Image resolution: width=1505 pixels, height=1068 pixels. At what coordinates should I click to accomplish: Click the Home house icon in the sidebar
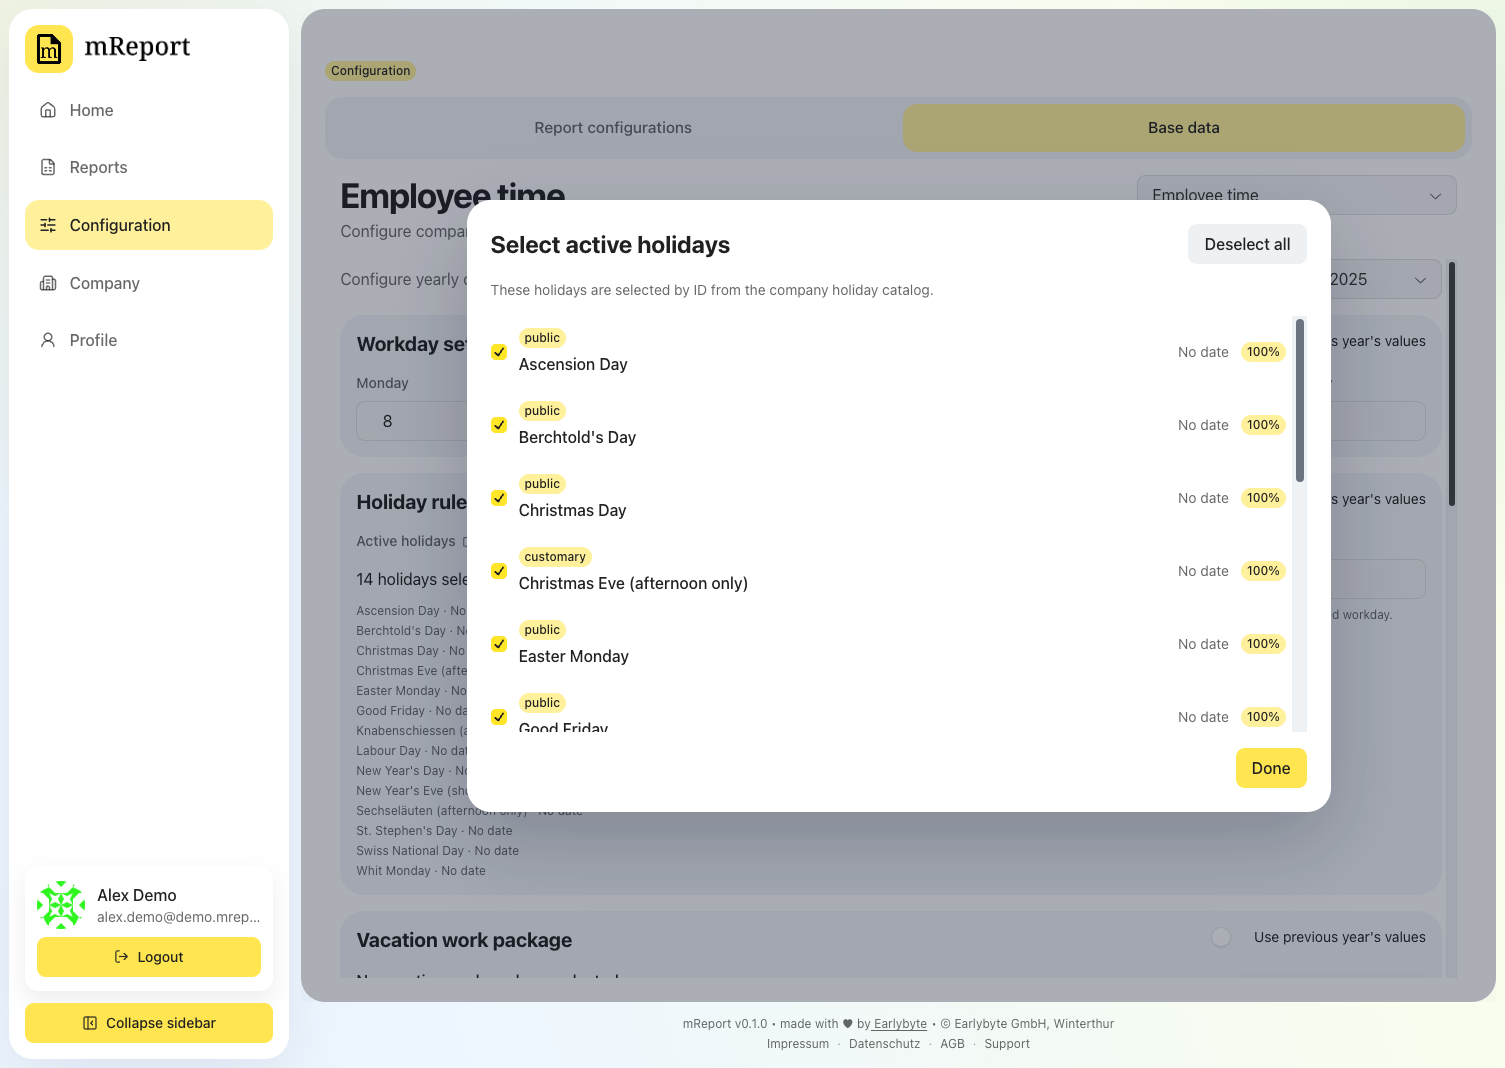pyautogui.click(x=48, y=110)
